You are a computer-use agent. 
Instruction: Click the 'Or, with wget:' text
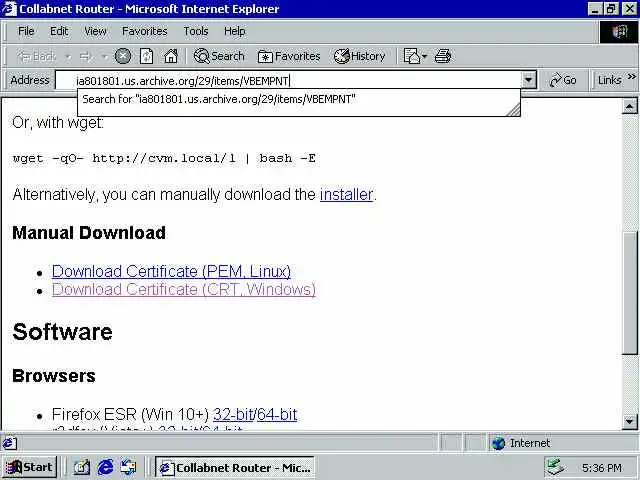click(58, 122)
